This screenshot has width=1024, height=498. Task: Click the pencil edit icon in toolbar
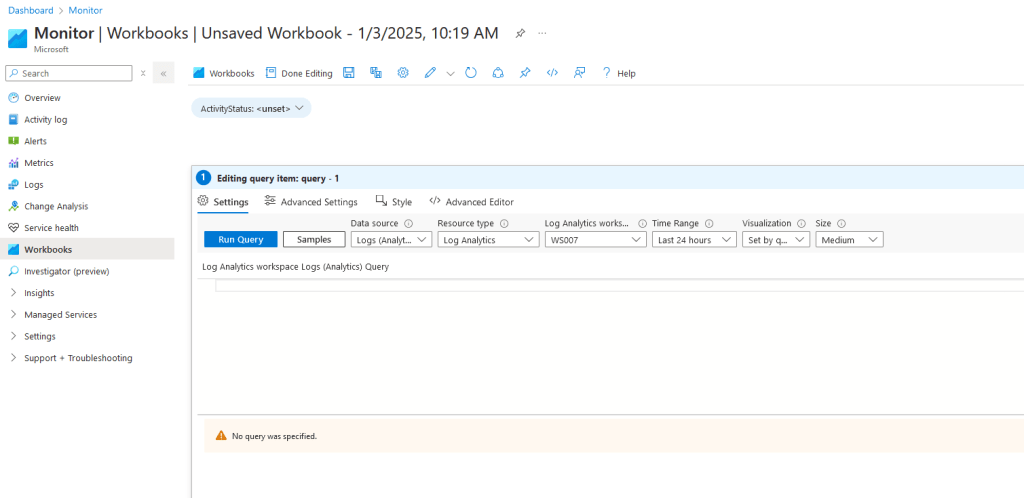(430, 73)
